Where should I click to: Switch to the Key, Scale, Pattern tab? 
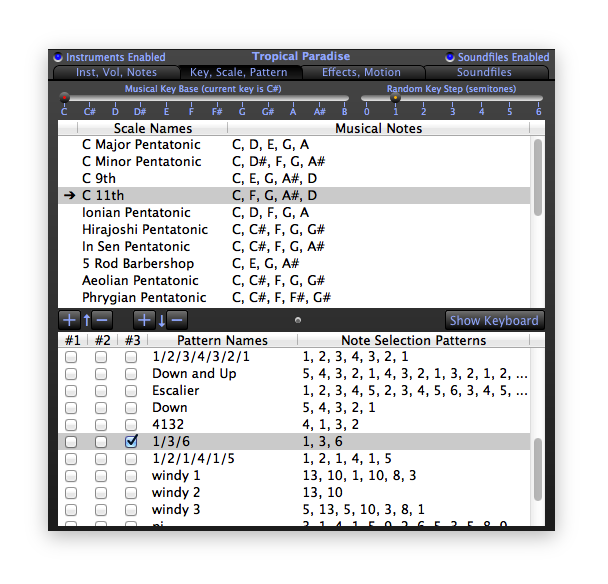(x=239, y=73)
